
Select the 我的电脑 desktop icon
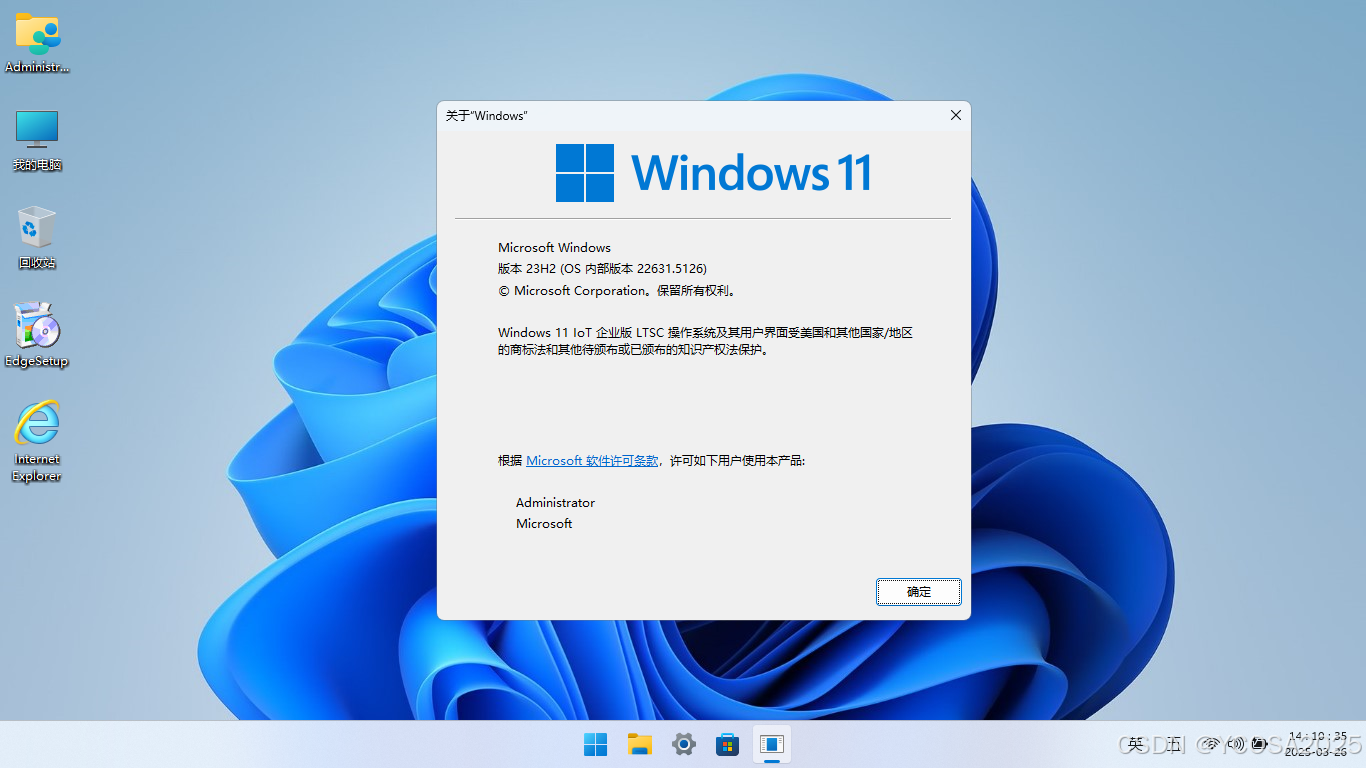[x=37, y=140]
